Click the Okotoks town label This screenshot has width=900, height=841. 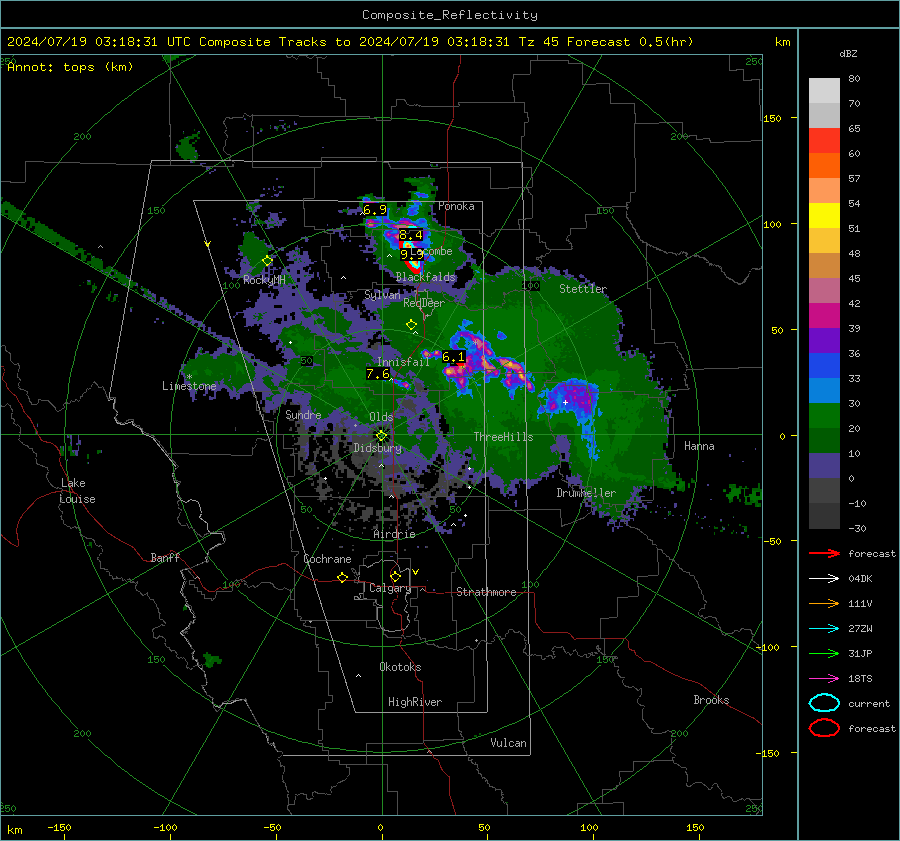(x=400, y=667)
